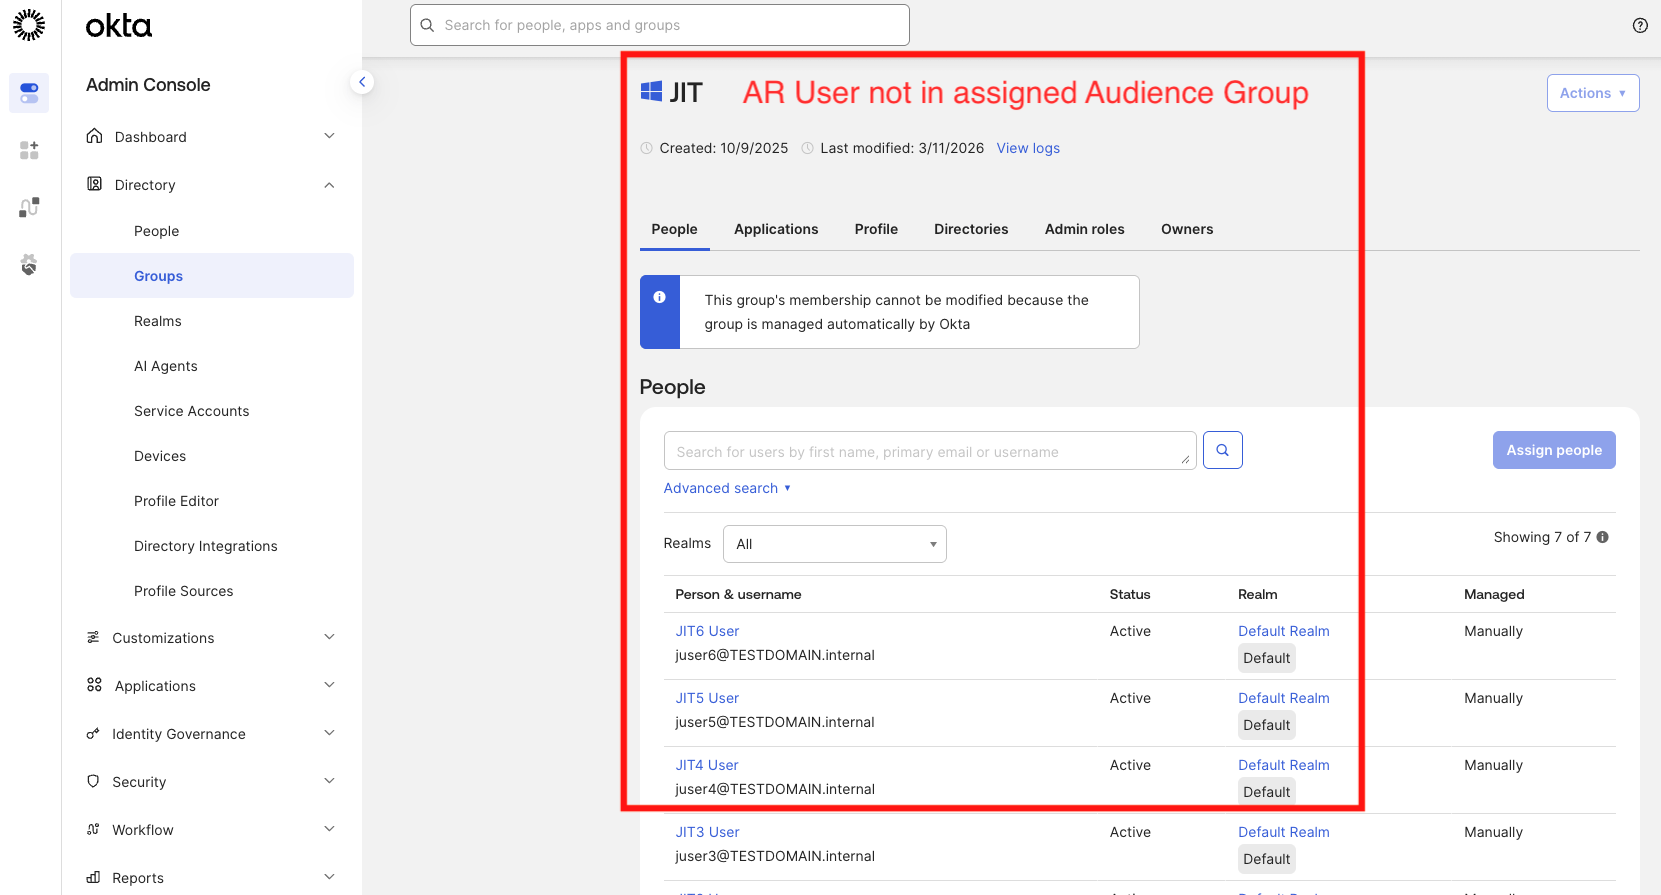Open Realms in the sidebar
This screenshot has width=1661, height=895.
coord(158,321)
